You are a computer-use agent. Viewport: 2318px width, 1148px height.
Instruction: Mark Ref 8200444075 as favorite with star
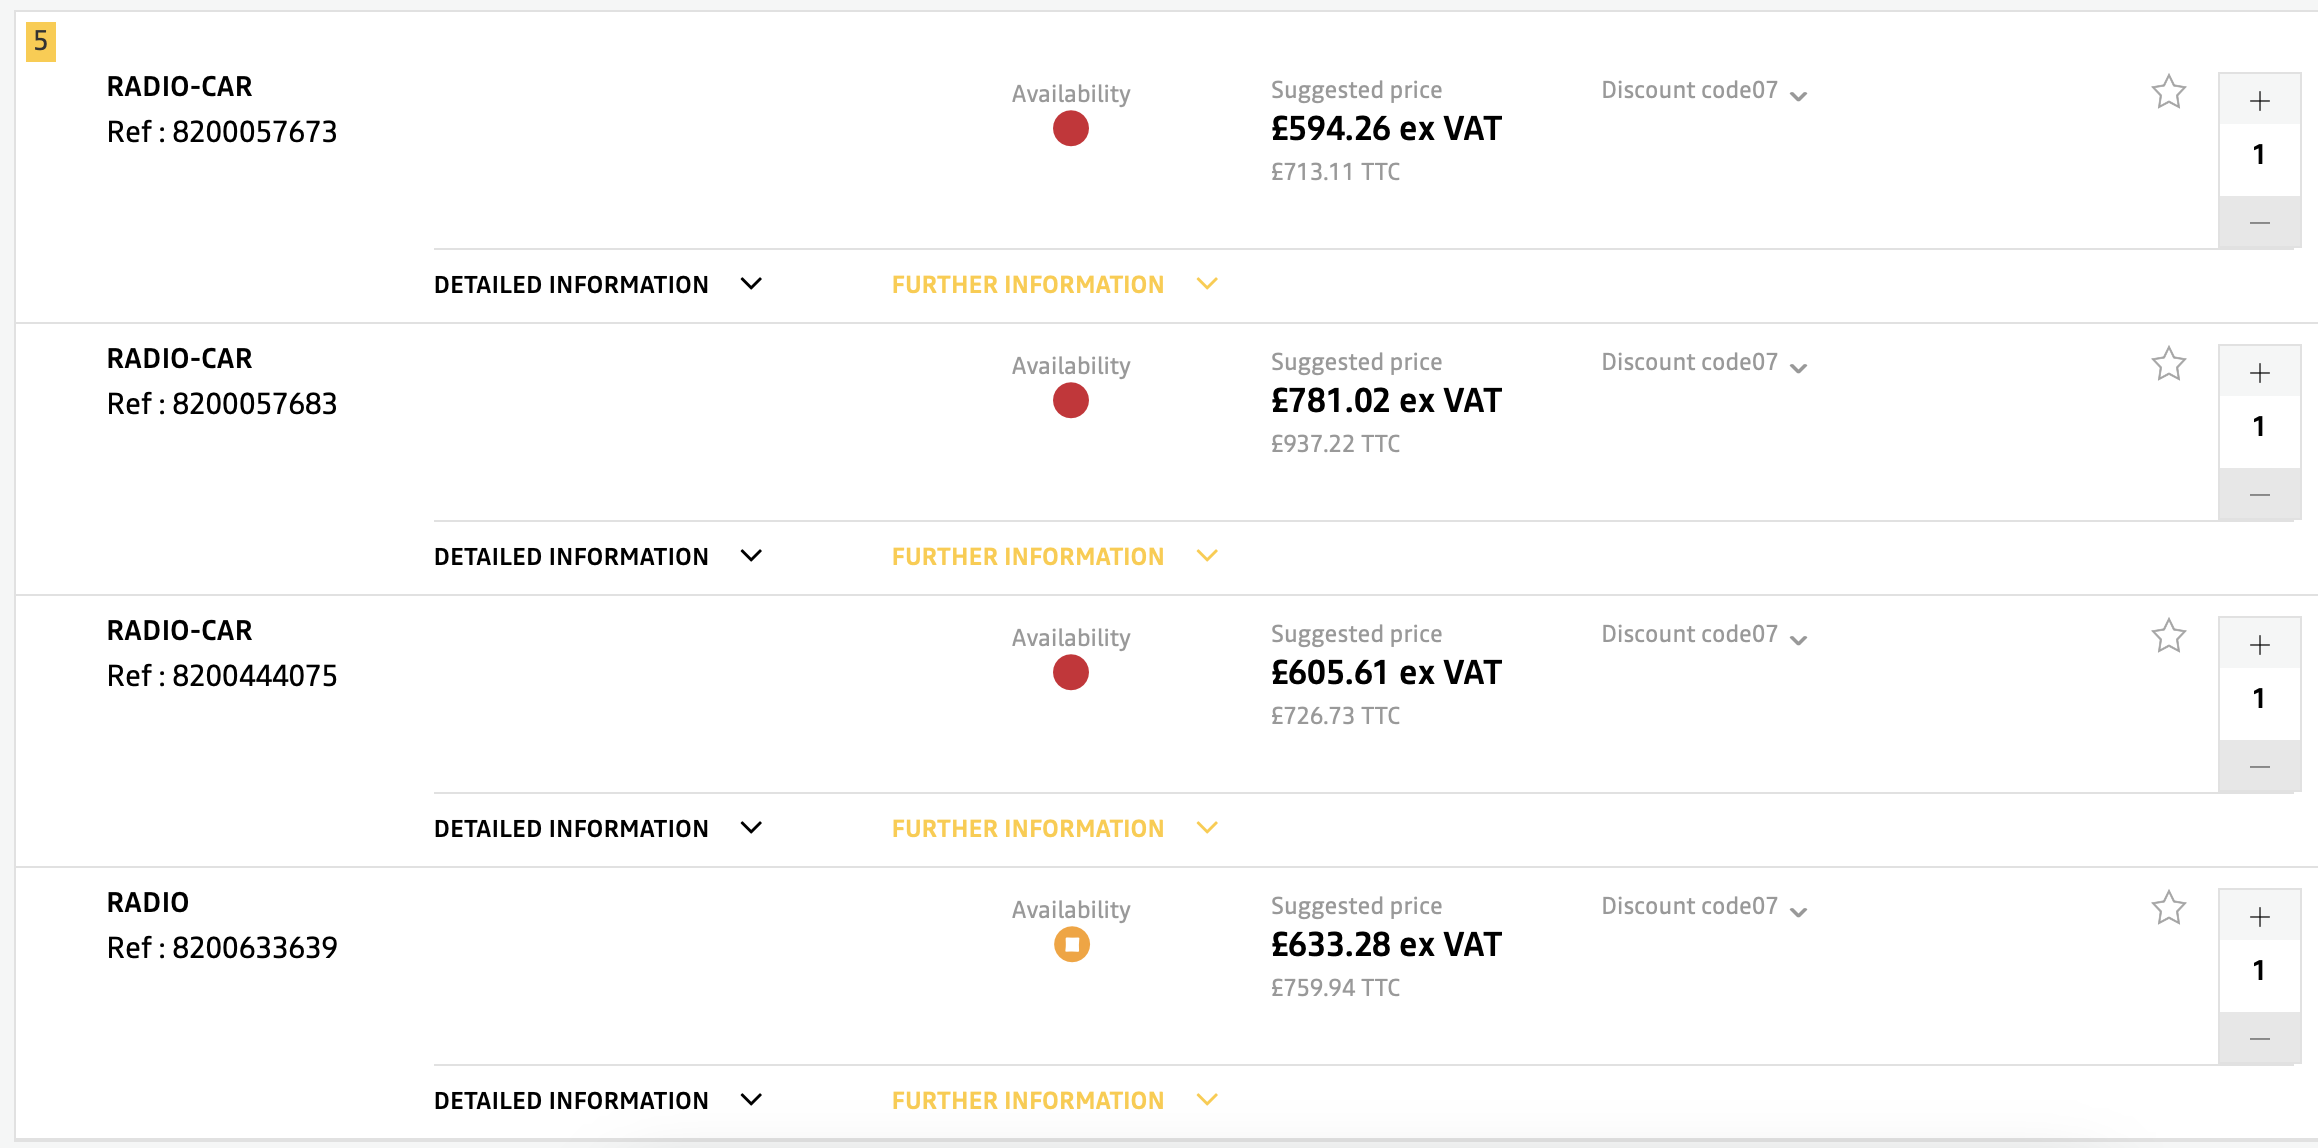click(x=2168, y=636)
